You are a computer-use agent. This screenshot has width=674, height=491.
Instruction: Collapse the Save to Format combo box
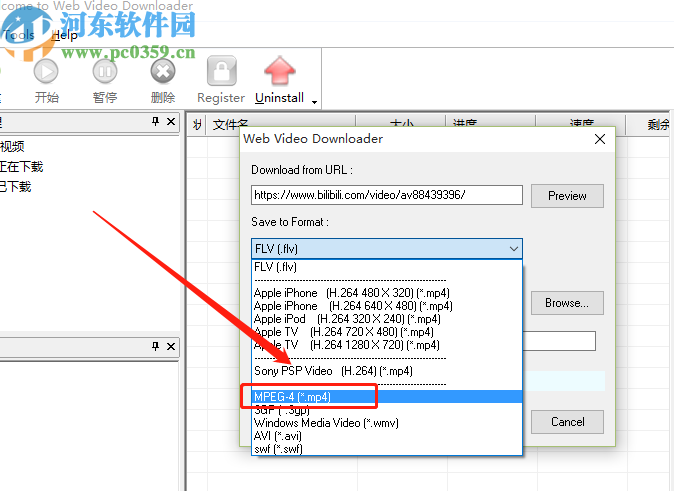point(513,249)
